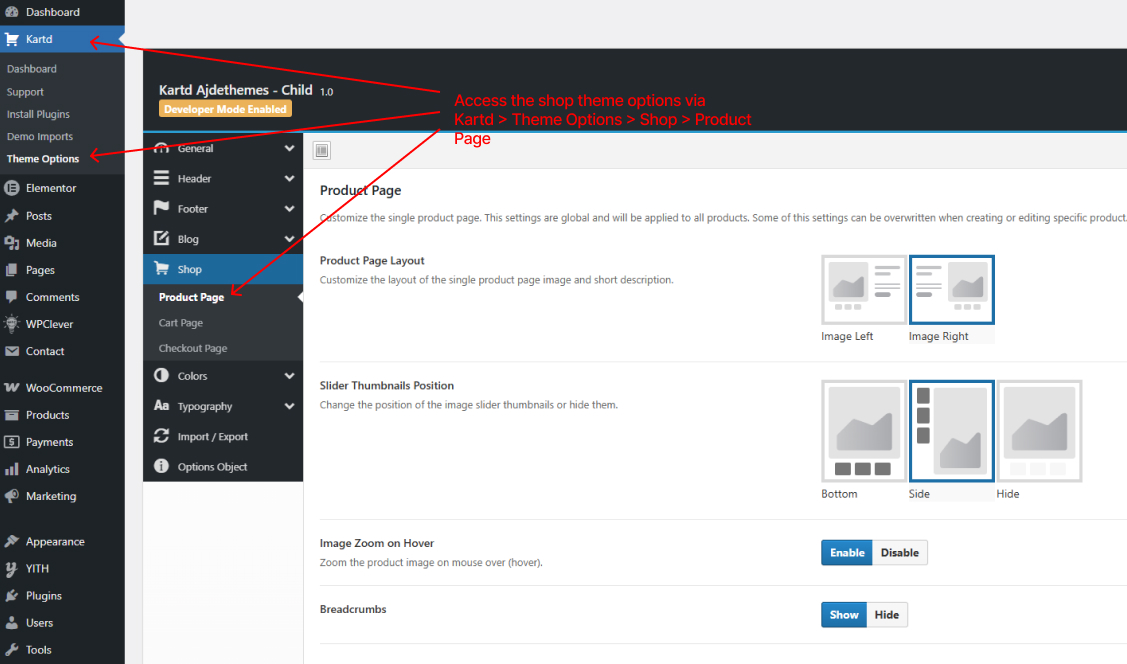This screenshot has width=1127, height=664.
Task: Select the Footer flag icon
Action: tap(162, 208)
